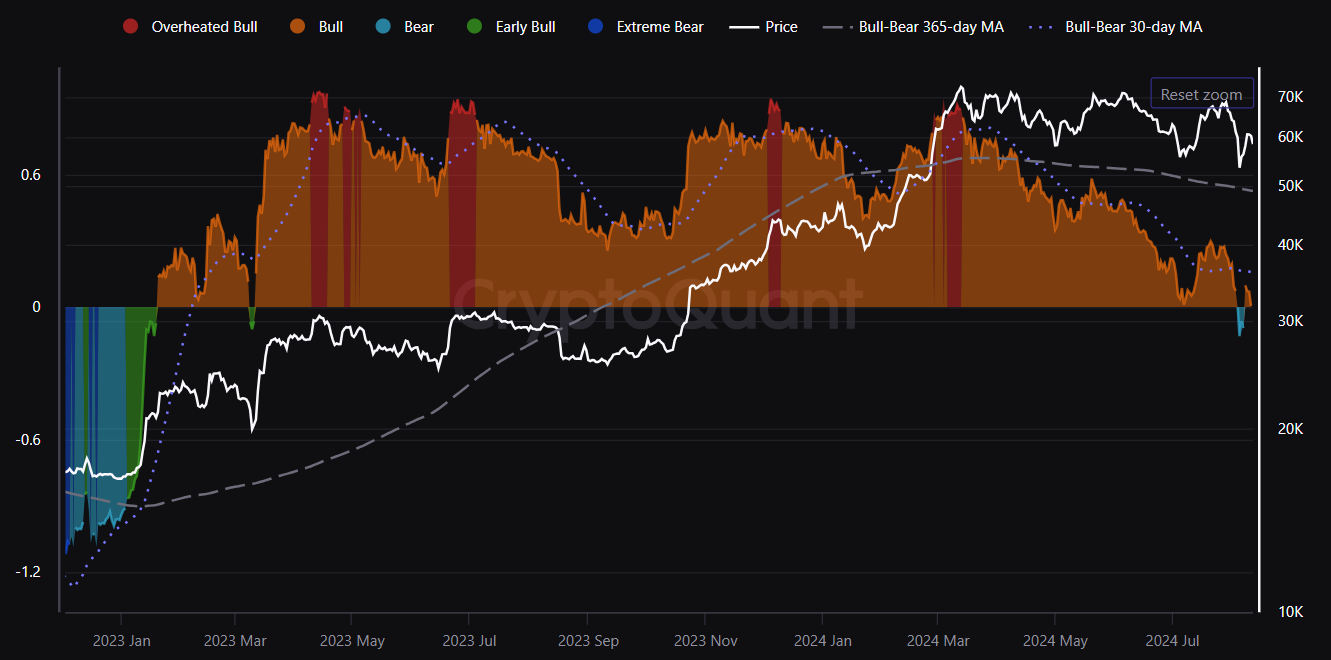Click the blue Extreme Bear legend circle
The height and width of the screenshot is (660, 1331).
(x=596, y=27)
